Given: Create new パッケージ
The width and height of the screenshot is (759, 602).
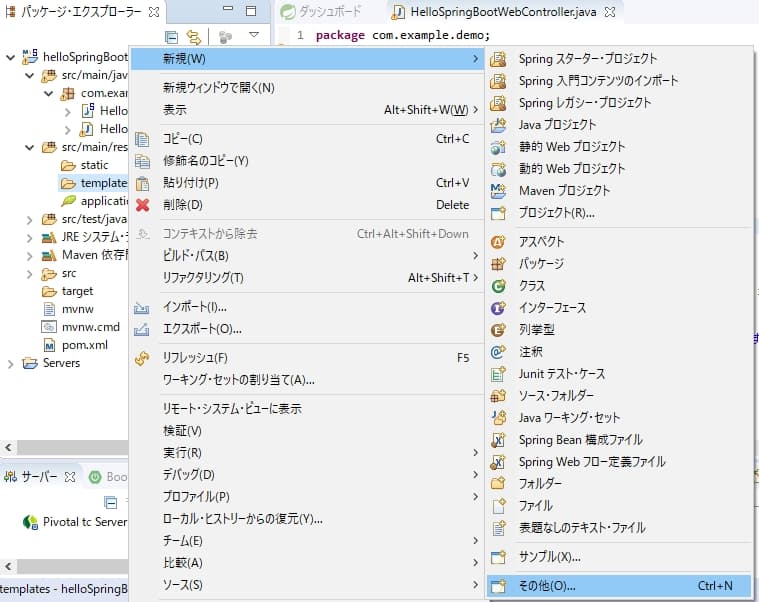Looking at the screenshot, I should pyautogui.click(x=618, y=264).
